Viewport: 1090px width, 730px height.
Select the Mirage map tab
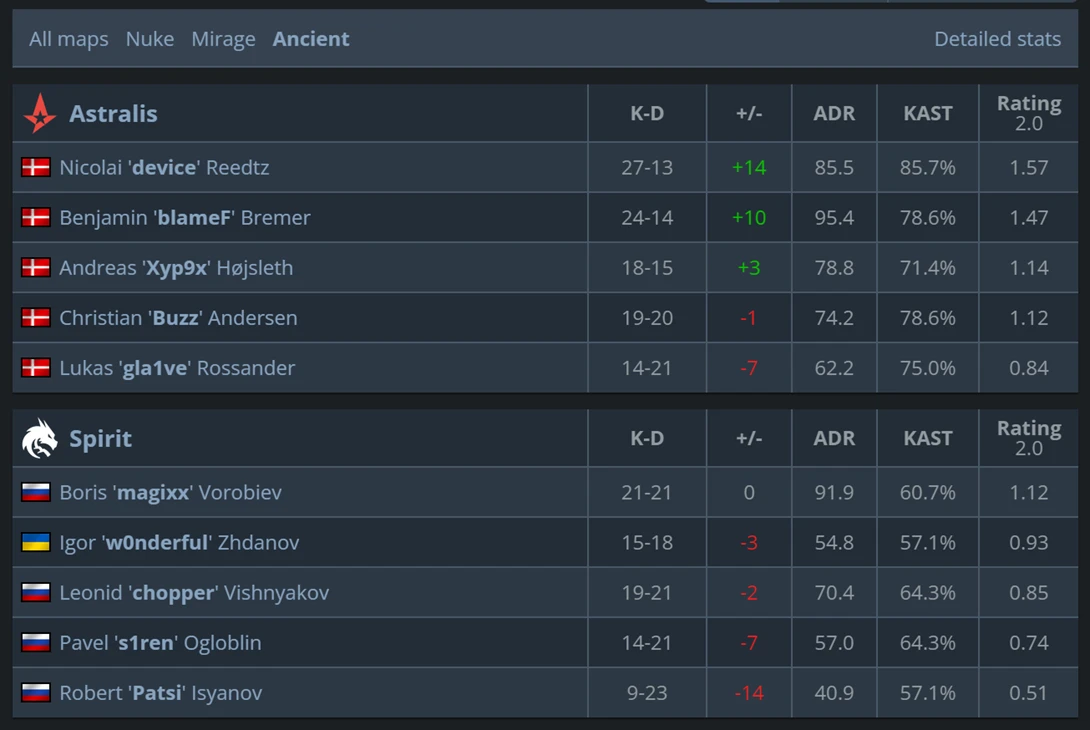click(x=223, y=39)
